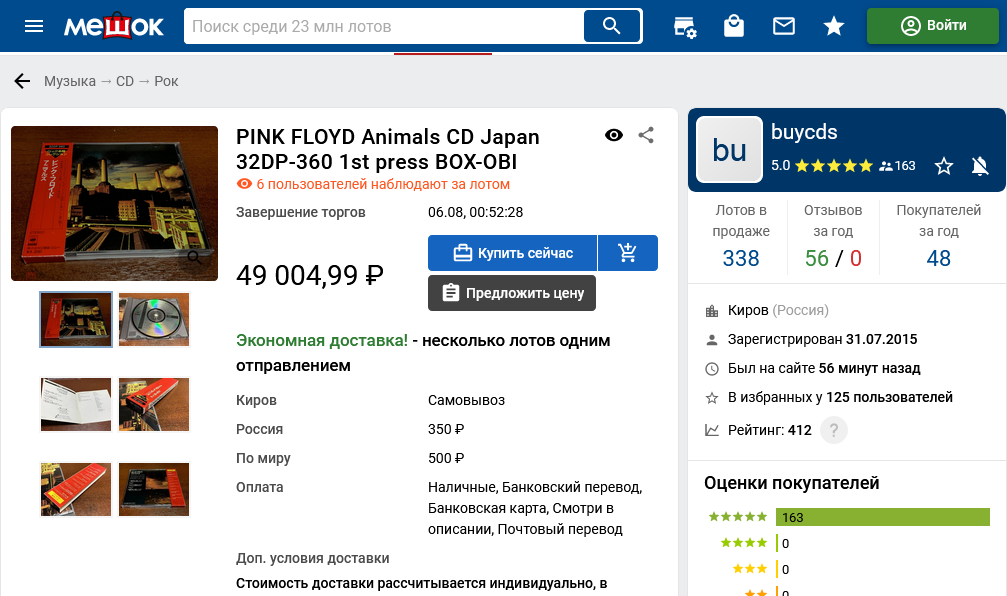Focus the lot search field

(x=384, y=26)
